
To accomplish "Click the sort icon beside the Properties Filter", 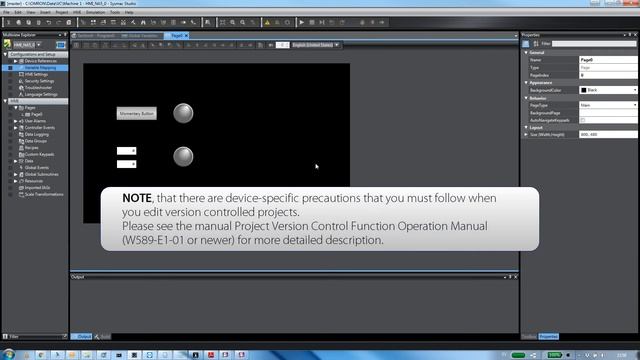I will coord(536,44).
